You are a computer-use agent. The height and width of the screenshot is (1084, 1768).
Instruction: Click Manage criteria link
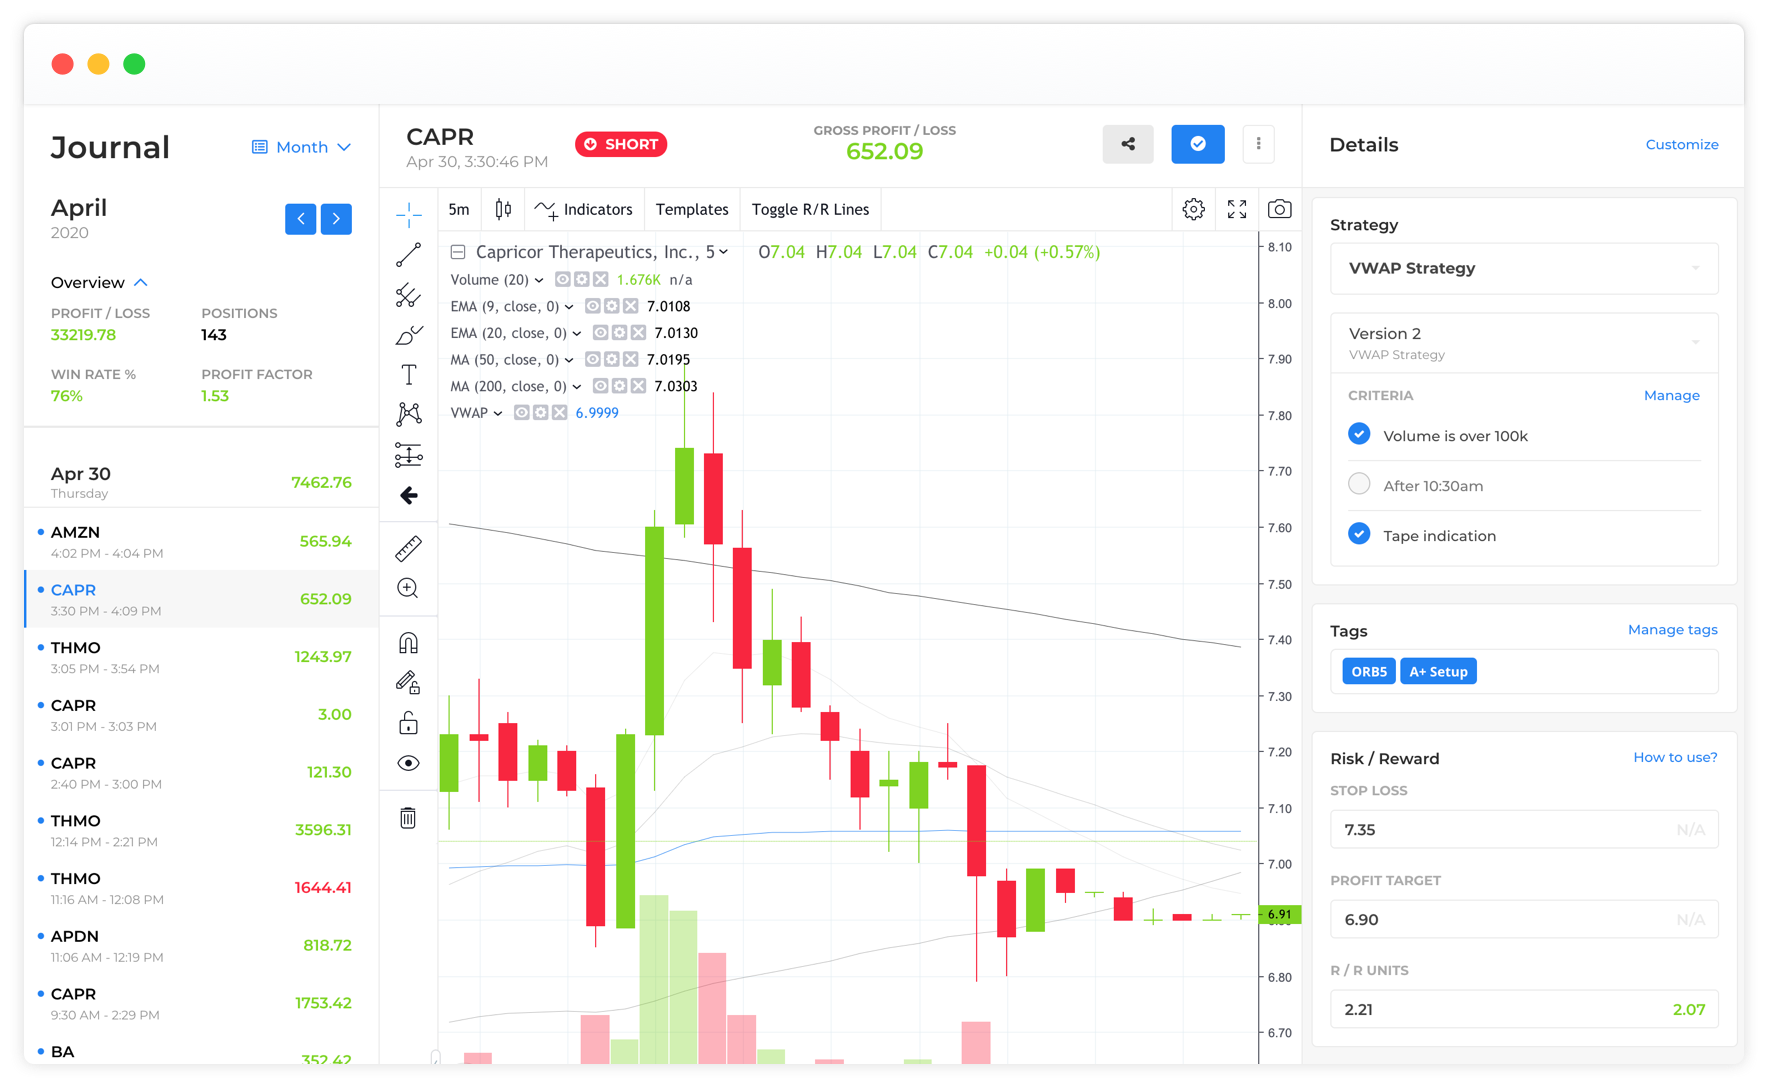coord(1671,395)
